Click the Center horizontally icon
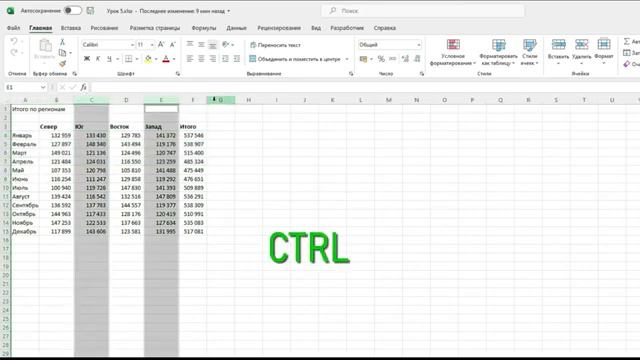This screenshot has width=640, height=360. [201, 59]
